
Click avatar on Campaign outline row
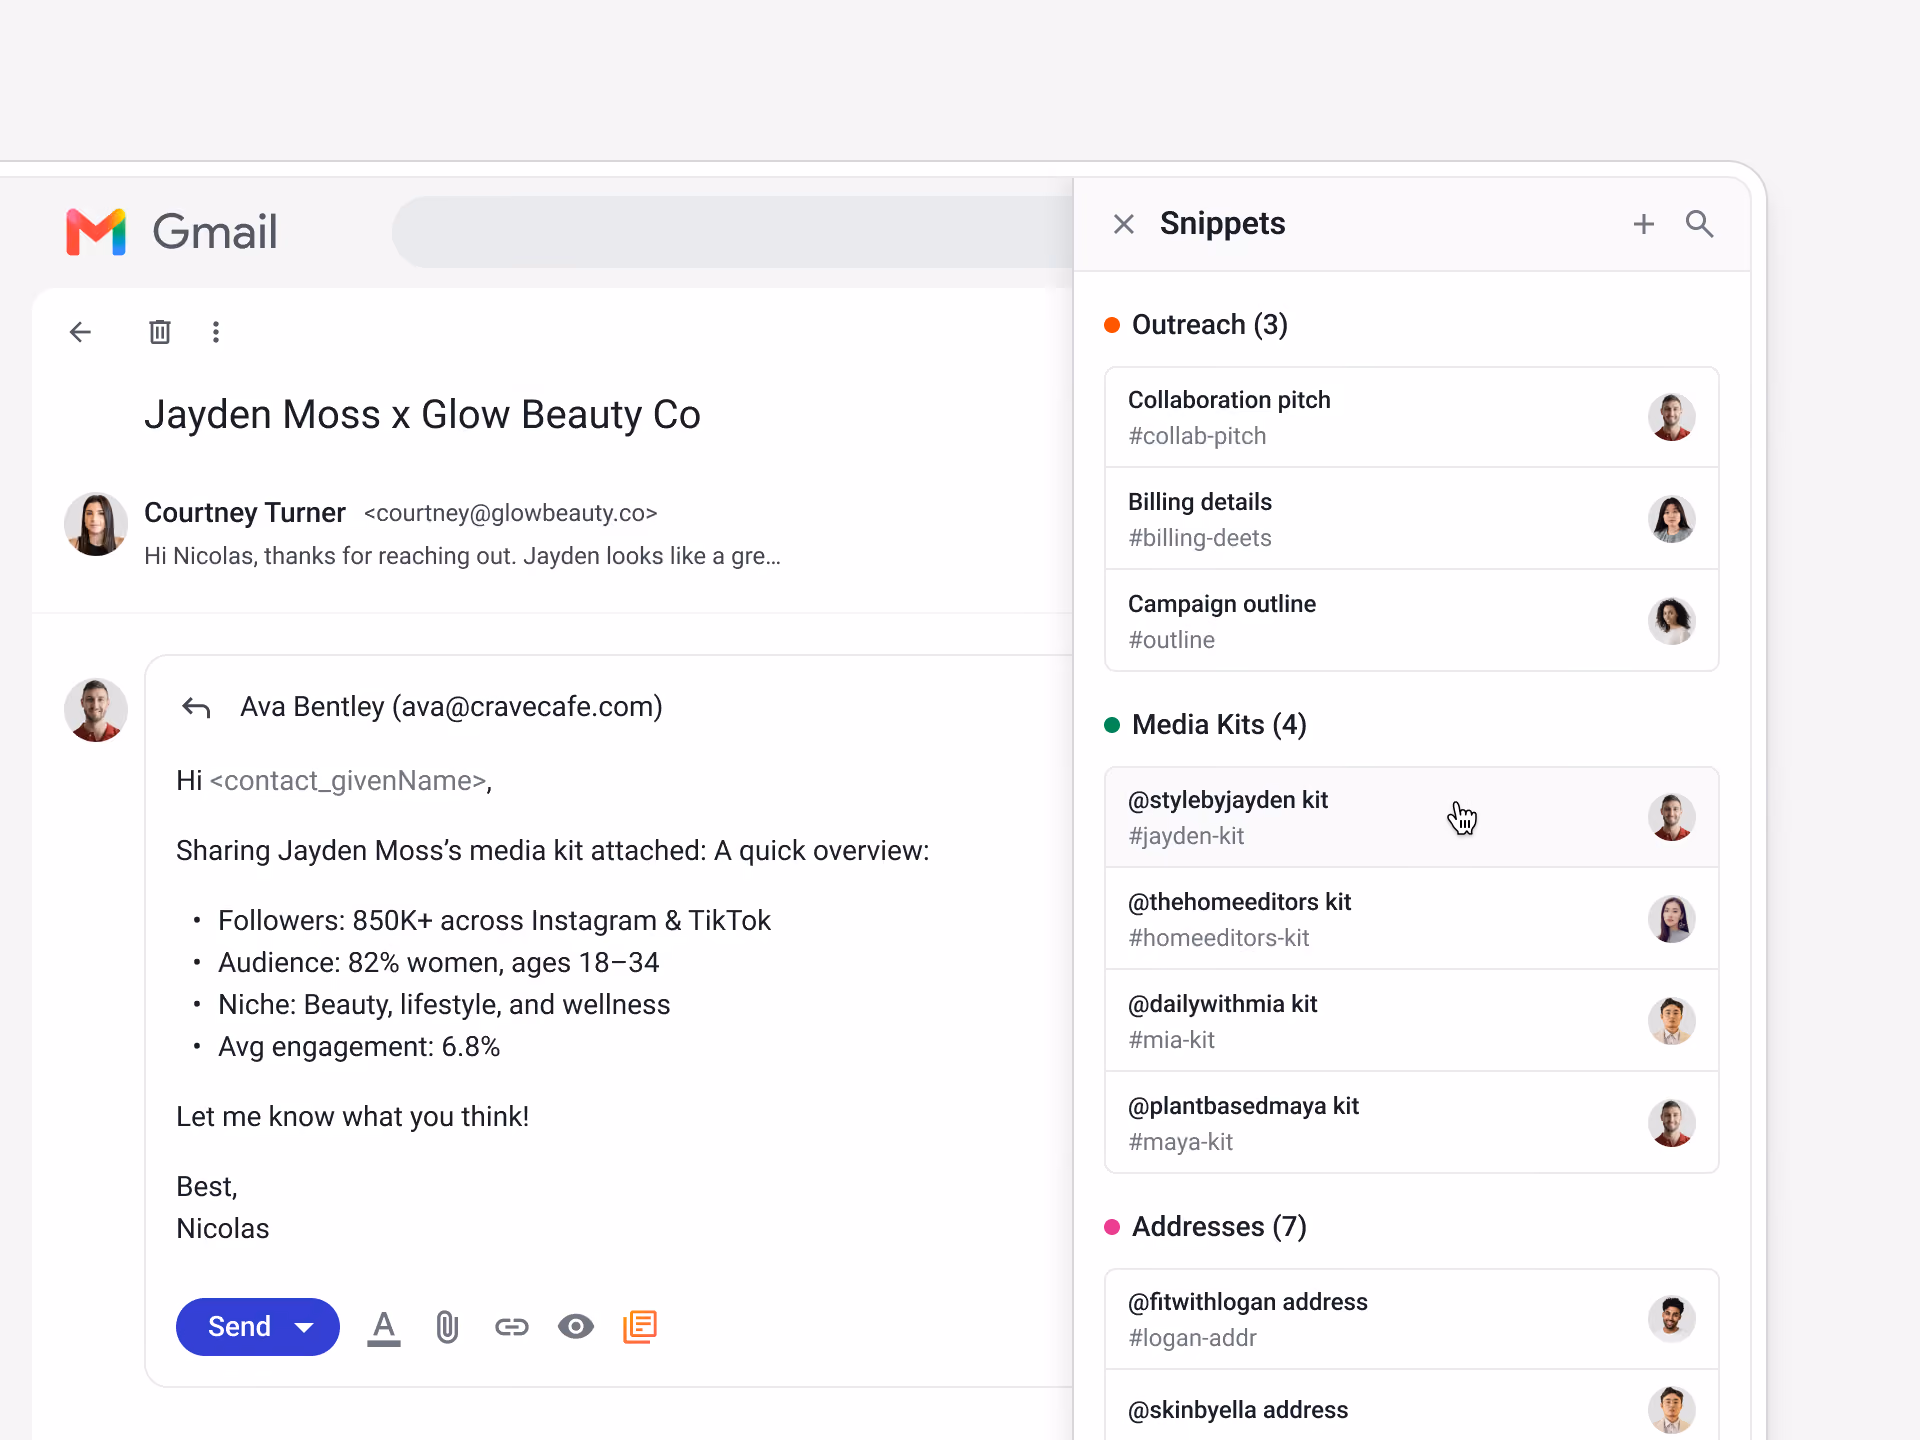1672,621
